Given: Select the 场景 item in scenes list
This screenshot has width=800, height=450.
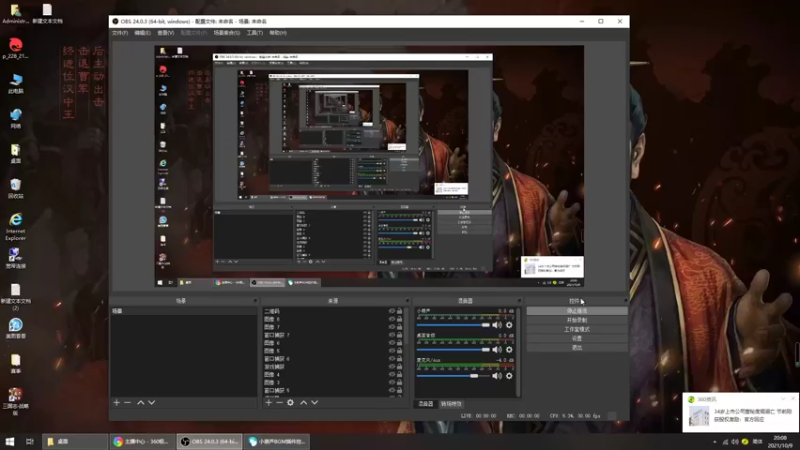Looking at the screenshot, I should [x=184, y=311].
